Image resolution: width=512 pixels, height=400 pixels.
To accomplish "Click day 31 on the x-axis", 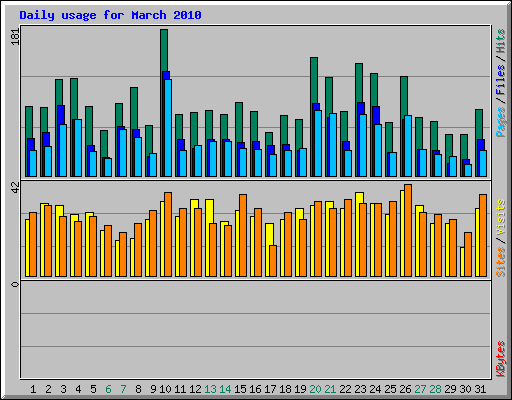I will coord(480,389).
